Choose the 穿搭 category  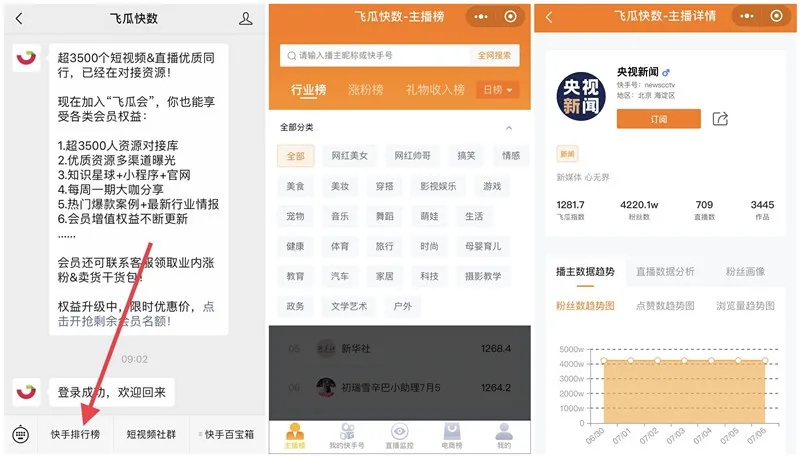point(385,186)
